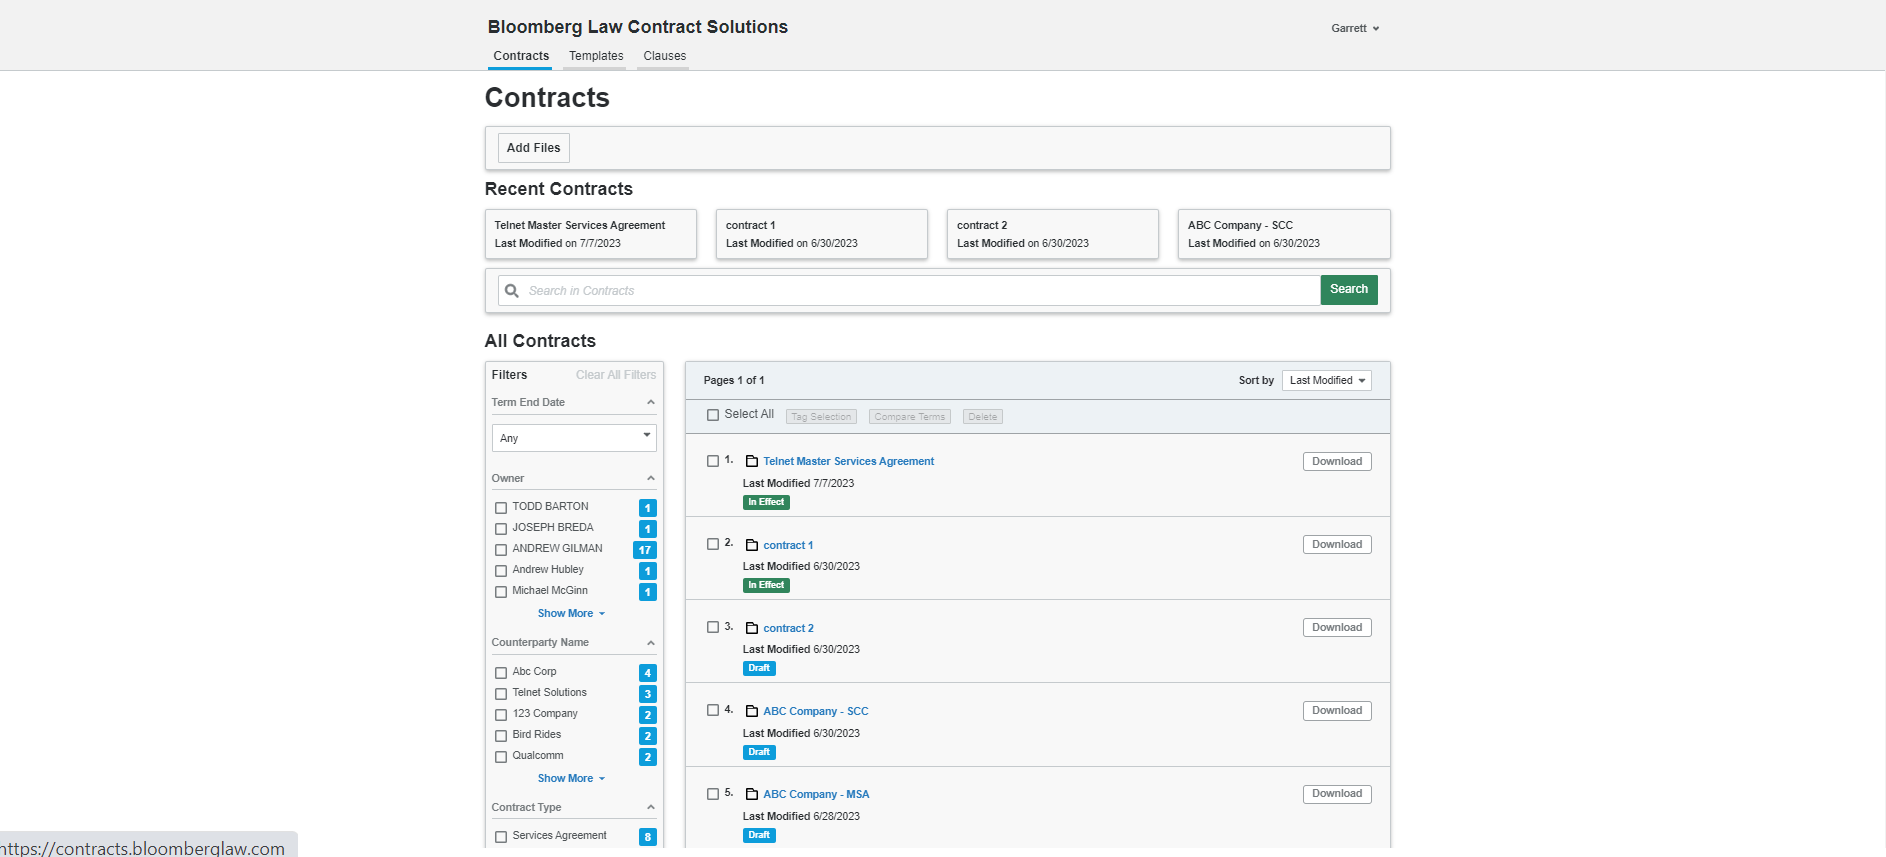Click the Delete button in list toolbar
This screenshot has width=1886, height=857.
(x=982, y=417)
